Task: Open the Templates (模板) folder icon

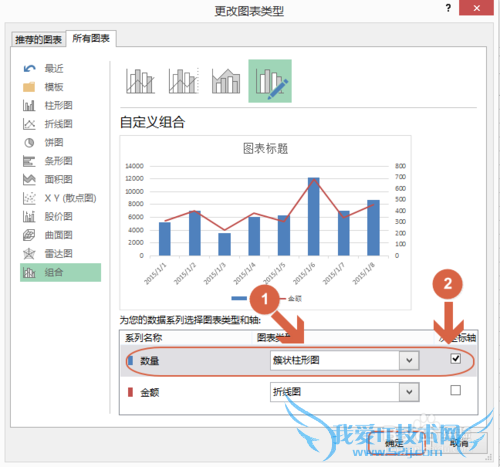Action: [x=29, y=87]
